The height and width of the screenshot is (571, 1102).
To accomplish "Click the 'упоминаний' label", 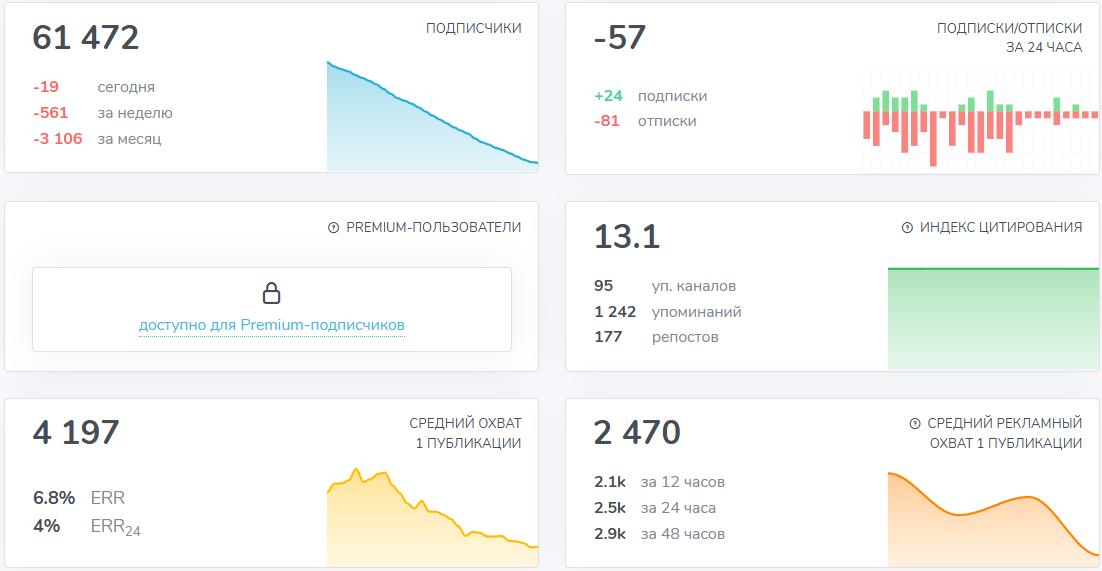I will [x=696, y=312].
